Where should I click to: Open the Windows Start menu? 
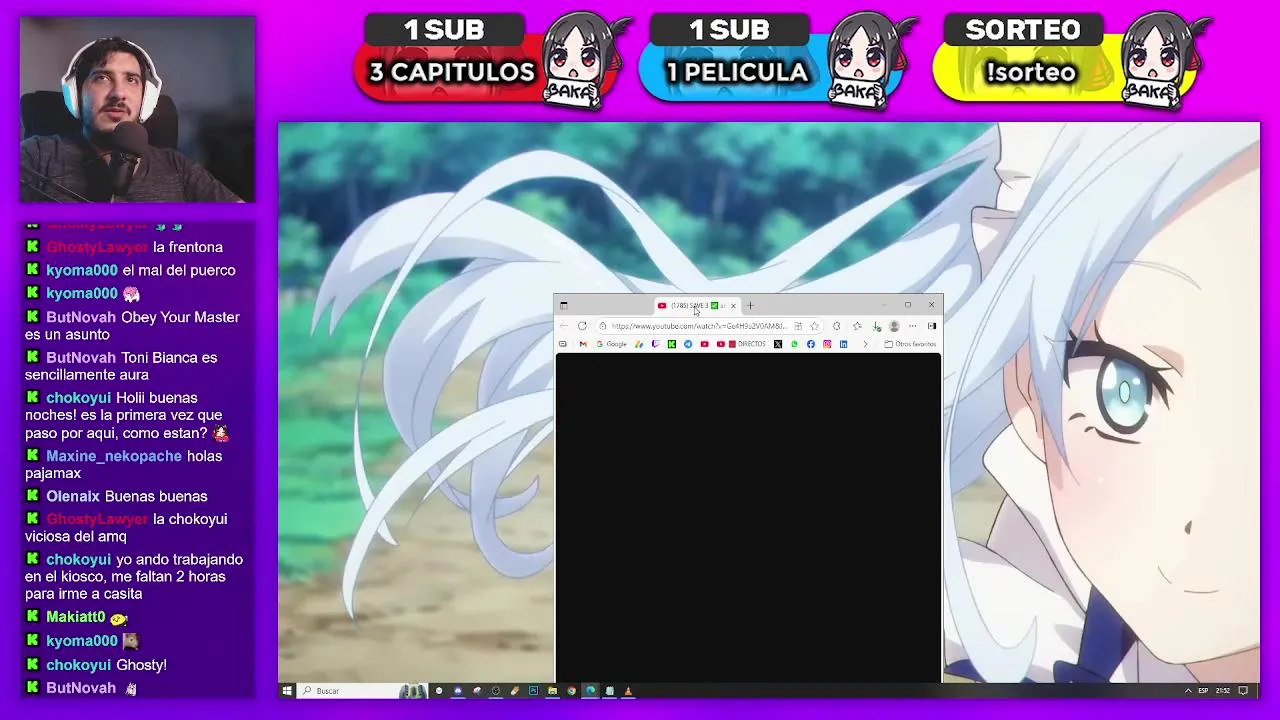[287, 690]
